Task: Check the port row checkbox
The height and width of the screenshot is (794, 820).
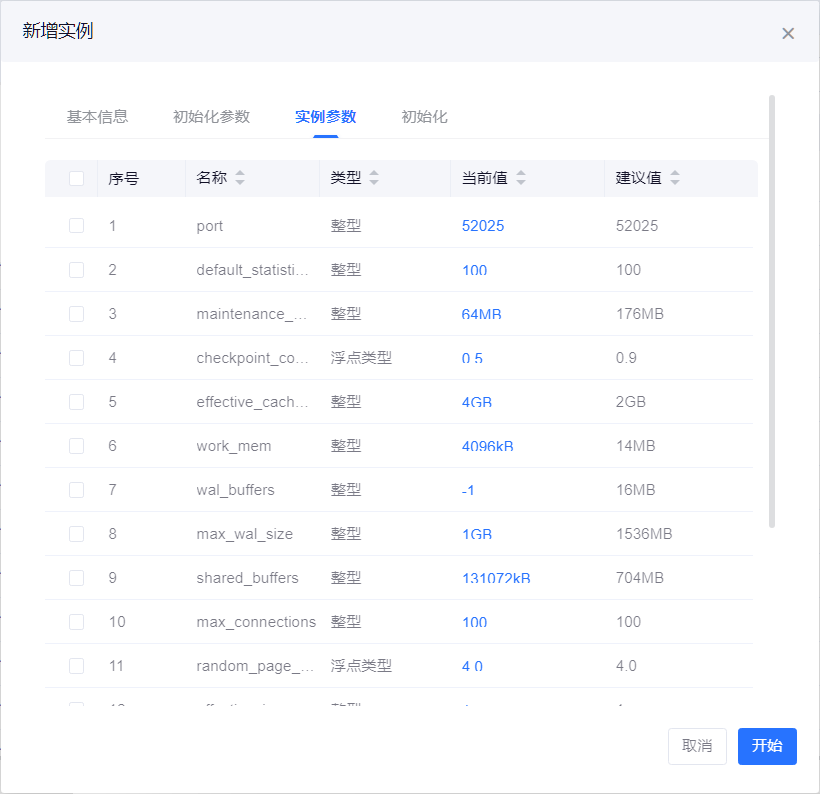Action: pyautogui.click(x=76, y=226)
